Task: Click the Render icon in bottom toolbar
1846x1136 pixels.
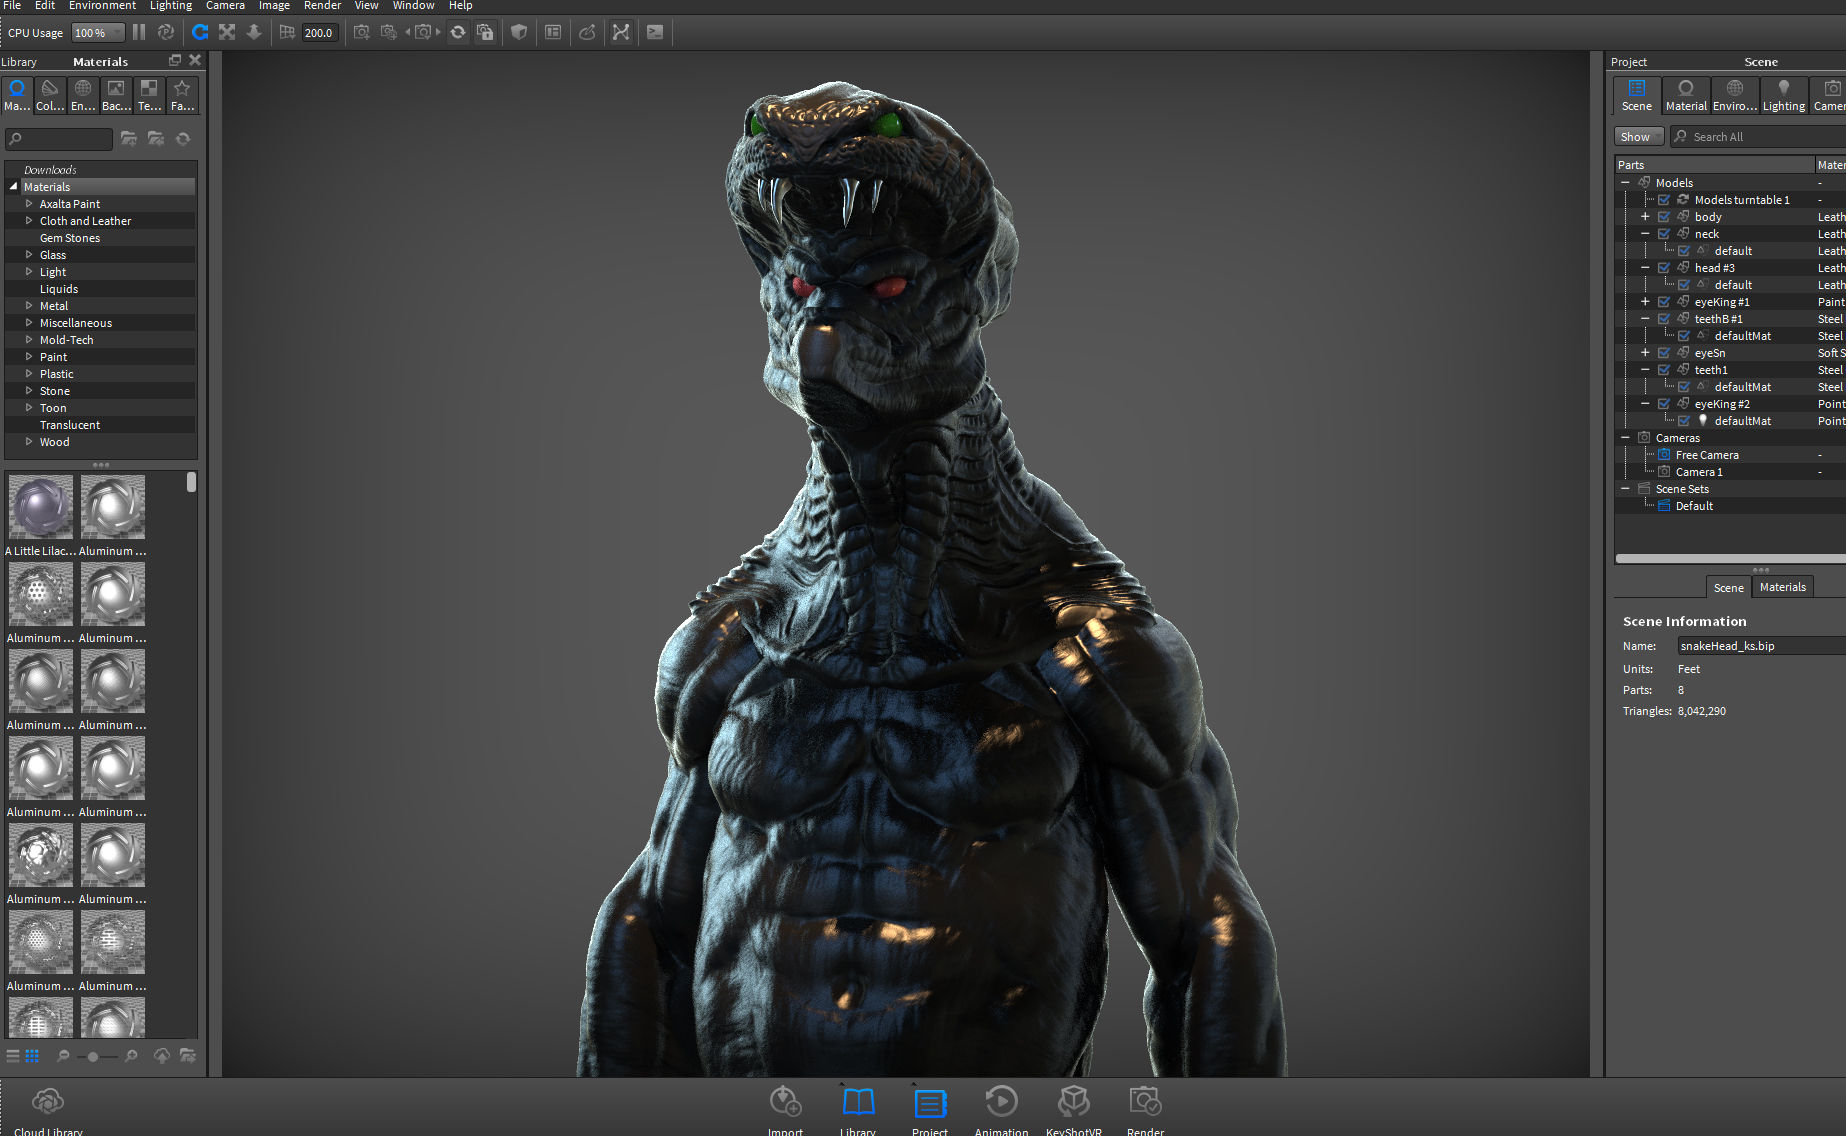Action: tap(1145, 1102)
